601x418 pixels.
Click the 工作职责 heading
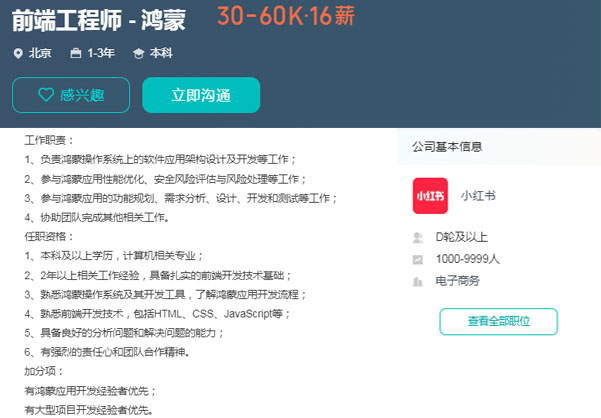(x=48, y=140)
